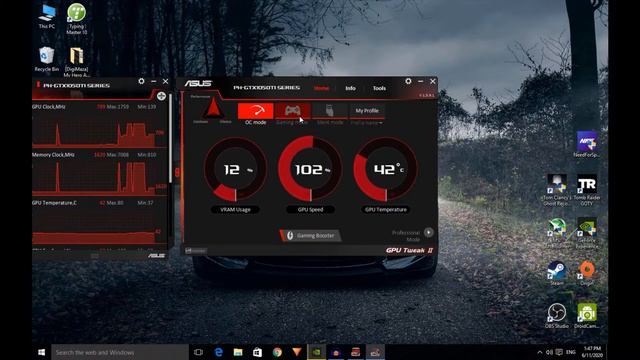640x360 pixels.
Task: Launch Google Chrome from the taskbar
Action: tap(277, 352)
